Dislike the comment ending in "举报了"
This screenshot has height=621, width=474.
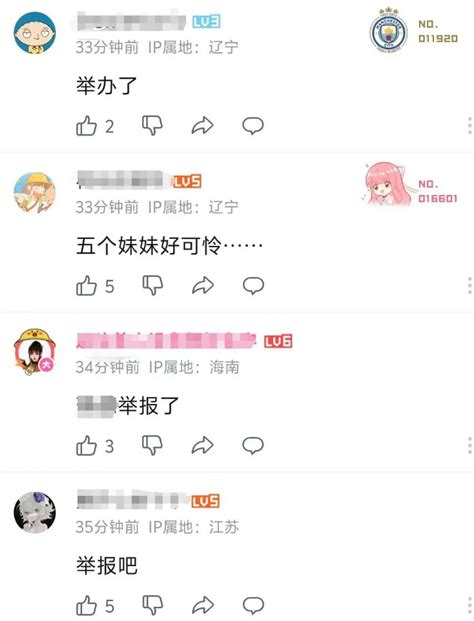click(x=152, y=445)
